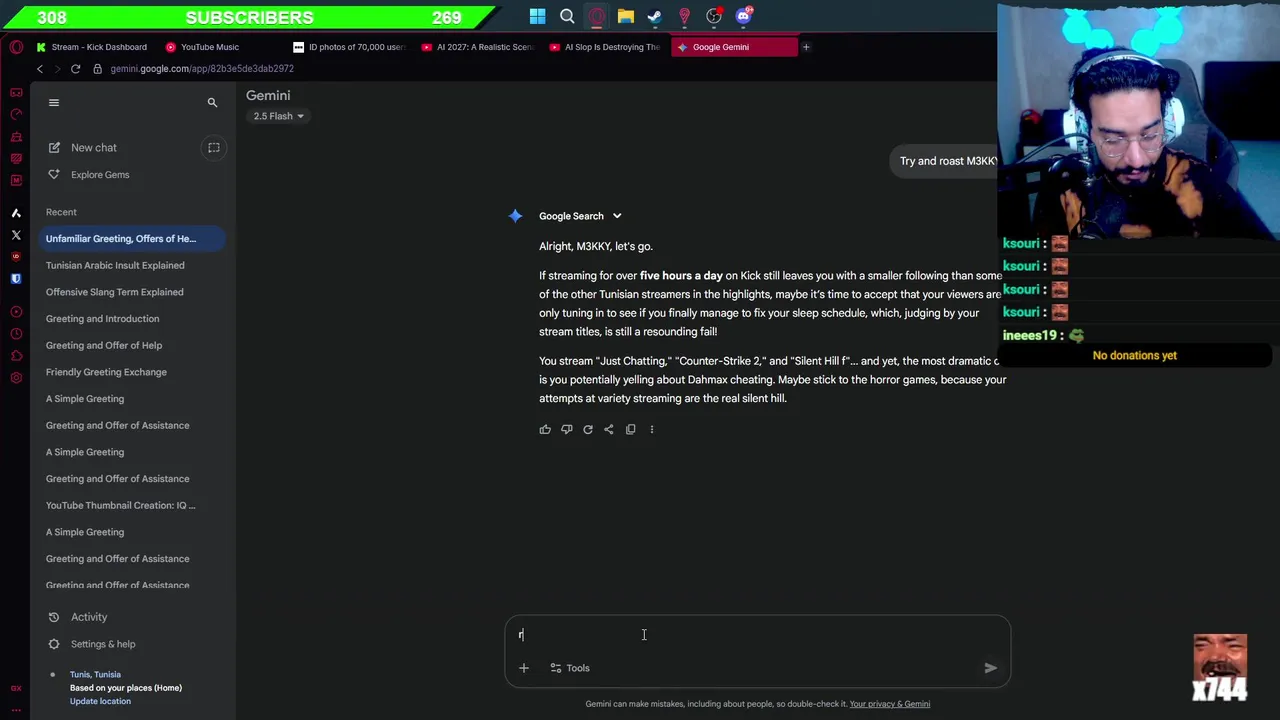Open Opera sidebar settings gear

click(16, 378)
